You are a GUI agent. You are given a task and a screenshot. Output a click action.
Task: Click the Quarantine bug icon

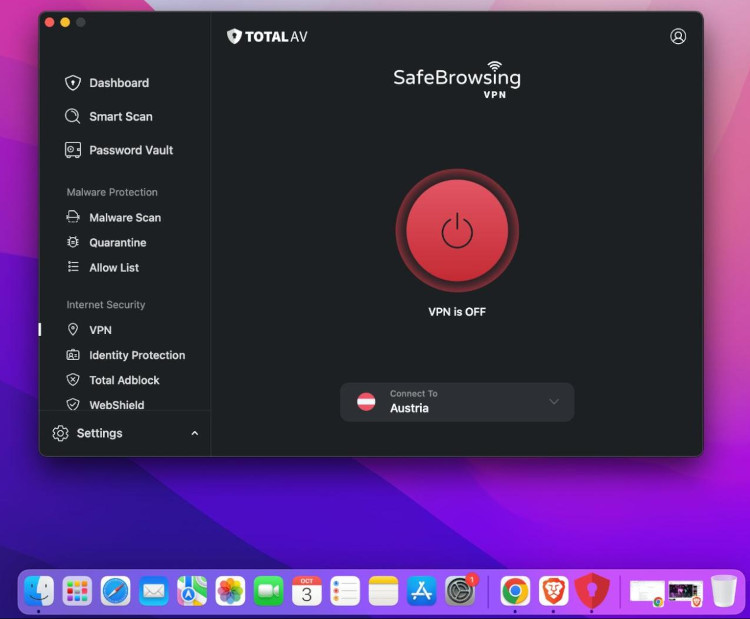[73, 242]
